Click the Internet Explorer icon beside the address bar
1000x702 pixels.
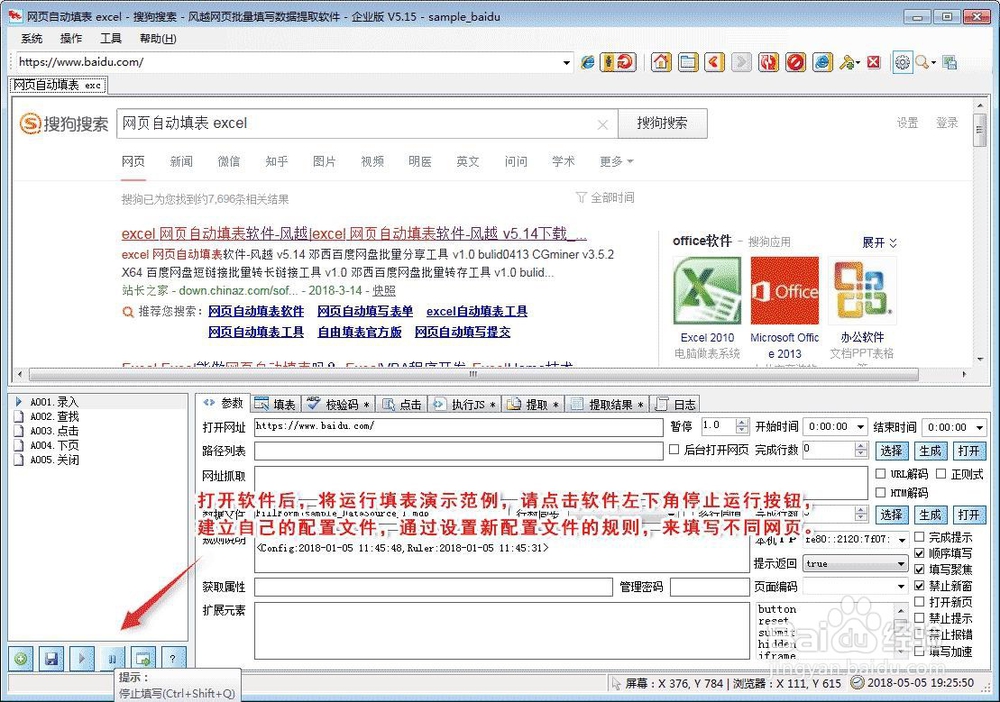coord(587,62)
